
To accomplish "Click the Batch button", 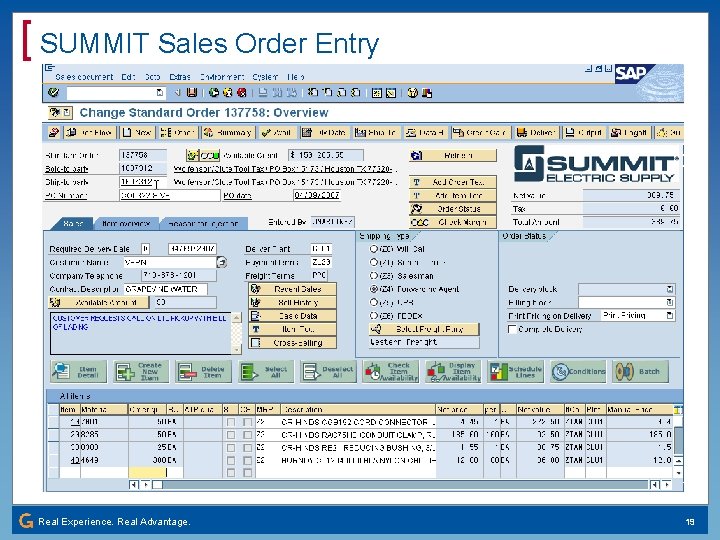I will pos(640,371).
